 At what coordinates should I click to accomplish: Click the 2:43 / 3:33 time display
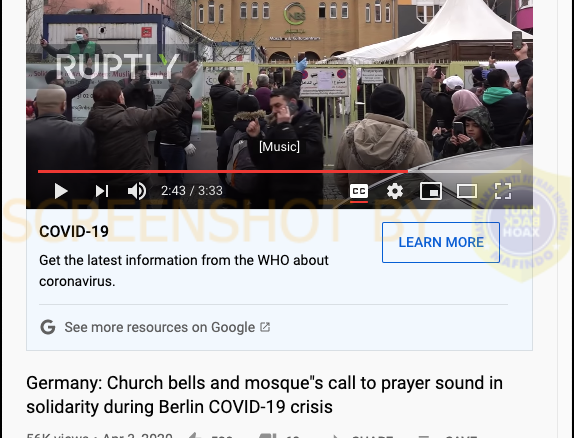(192, 191)
